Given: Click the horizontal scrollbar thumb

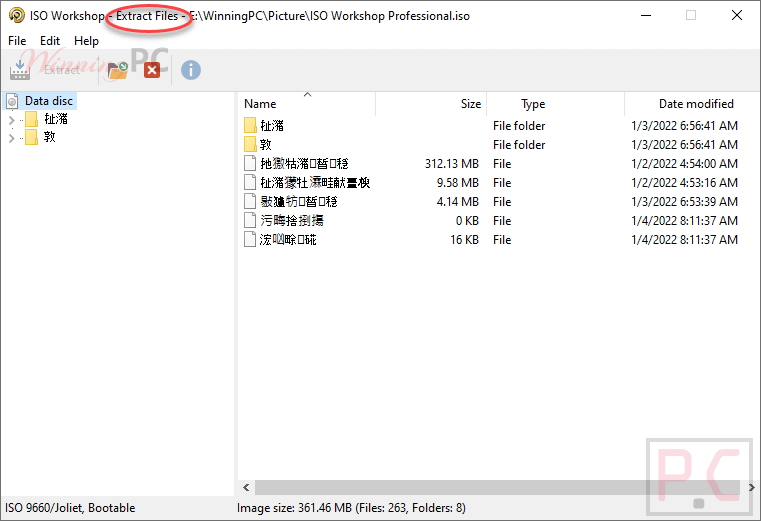Looking at the screenshot, I should pyautogui.click(x=497, y=487).
